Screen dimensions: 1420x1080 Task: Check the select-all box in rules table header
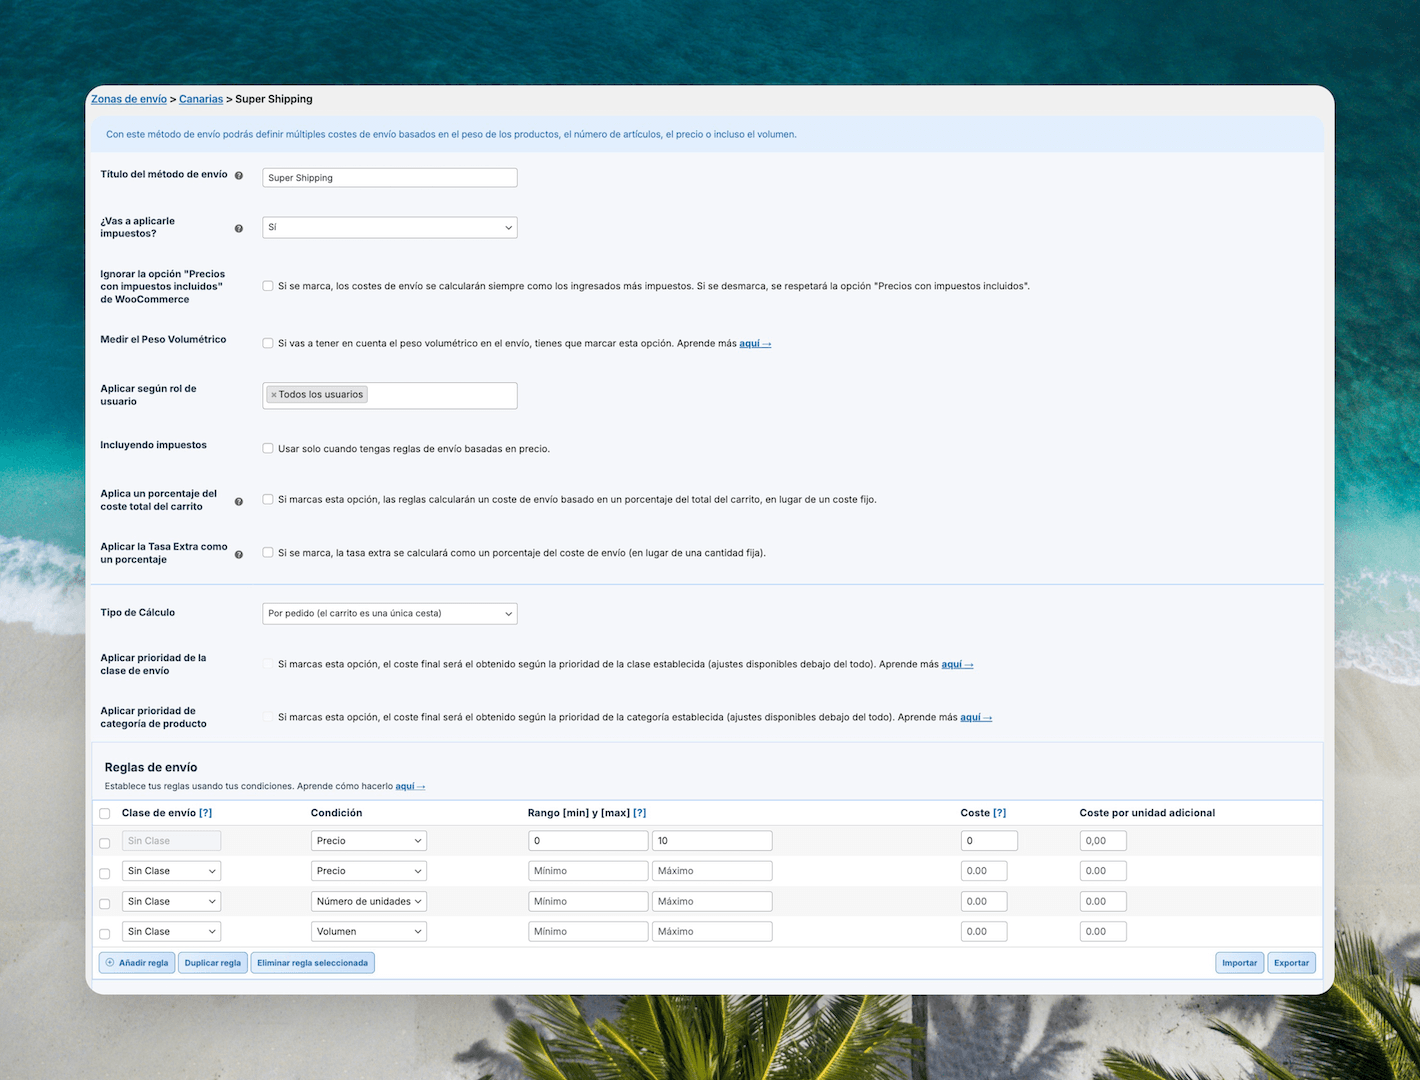(105, 814)
